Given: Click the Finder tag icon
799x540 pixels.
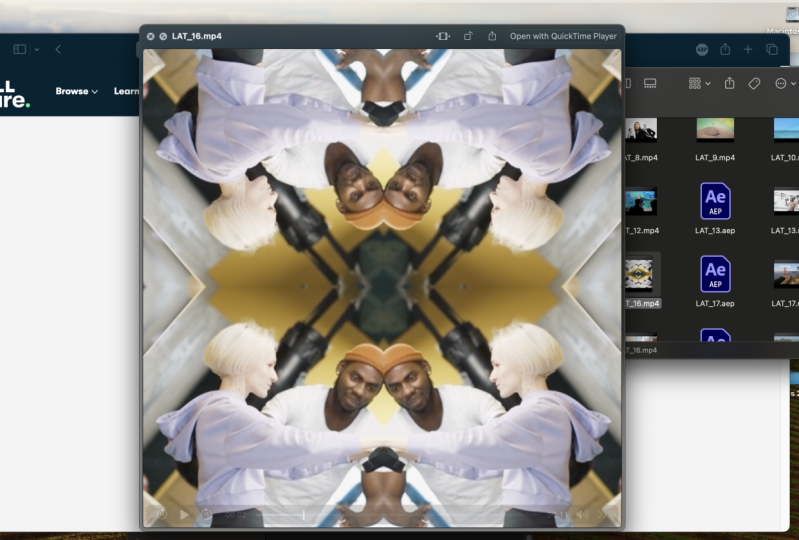Looking at the screenshot, I should coord(754,84).
